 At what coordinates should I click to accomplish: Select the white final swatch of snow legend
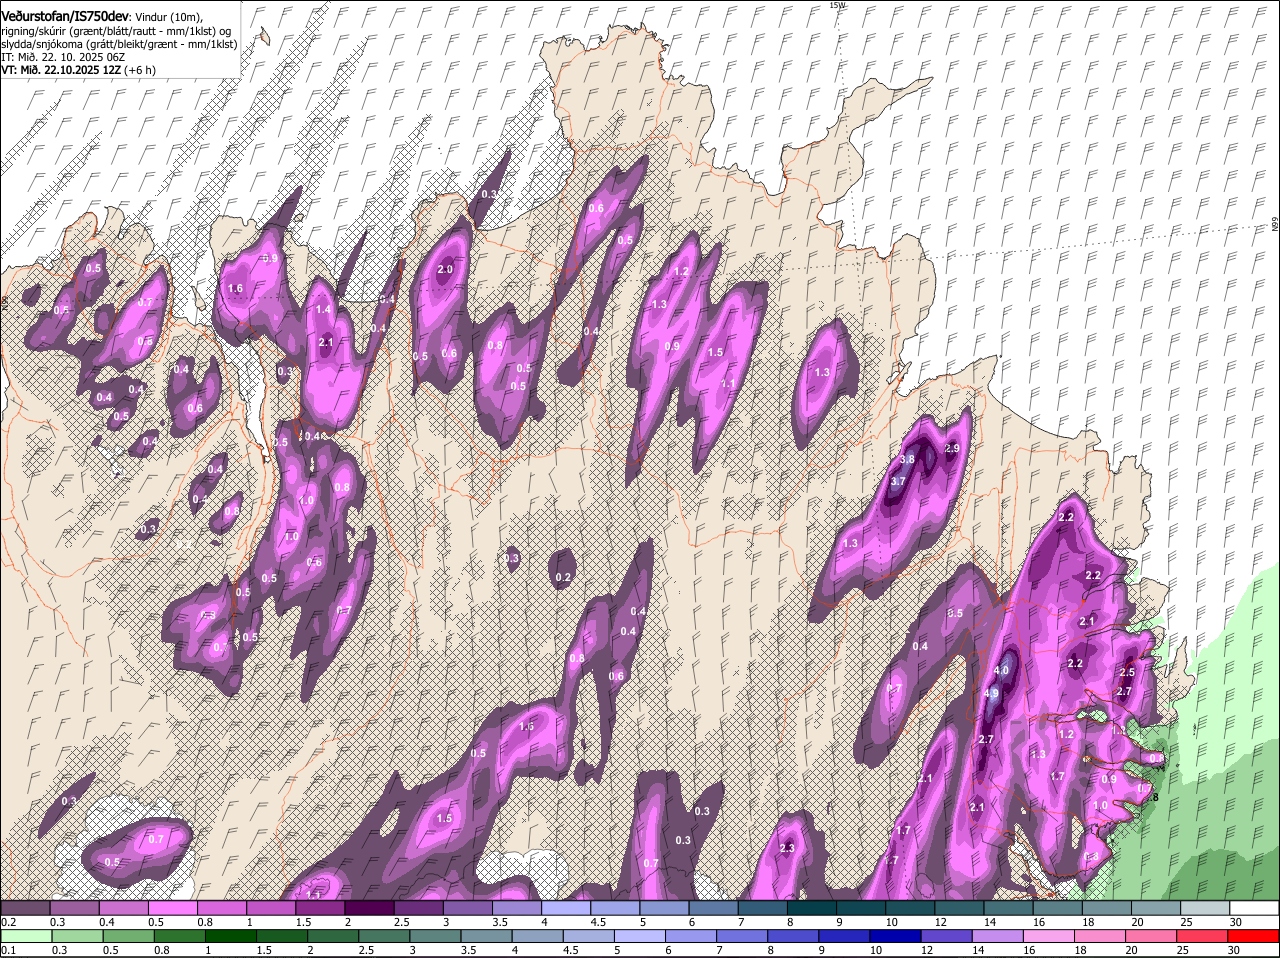pyautogui.click(x=1254, y=908)
